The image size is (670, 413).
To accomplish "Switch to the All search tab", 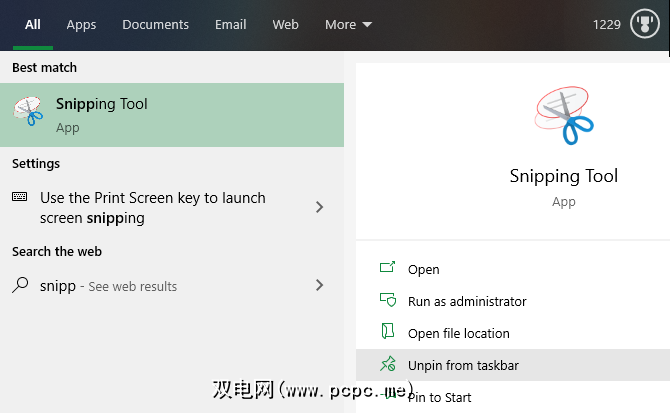I will coord(32,25).
